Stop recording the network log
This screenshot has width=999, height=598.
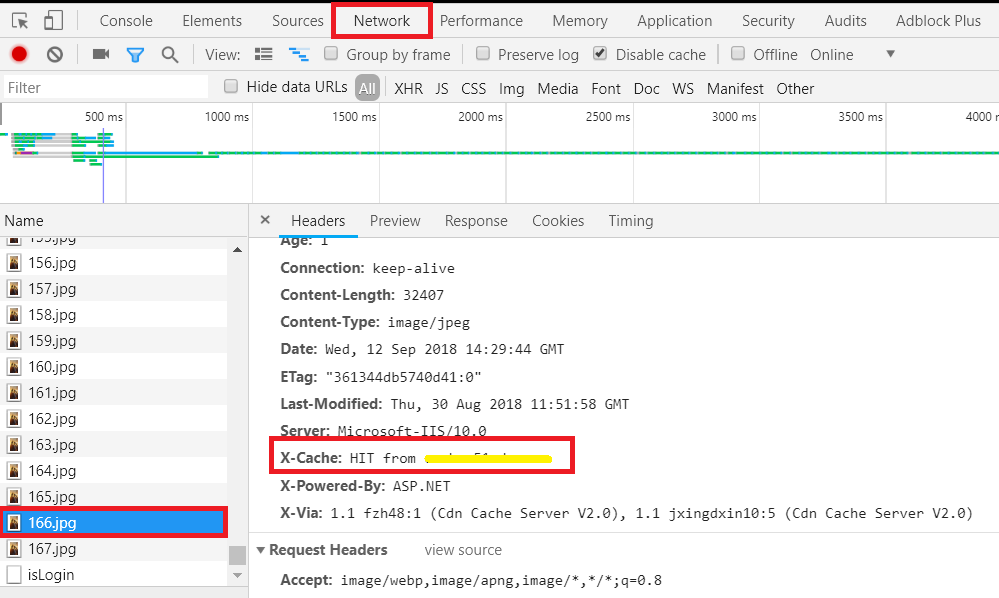pos(19,55)
